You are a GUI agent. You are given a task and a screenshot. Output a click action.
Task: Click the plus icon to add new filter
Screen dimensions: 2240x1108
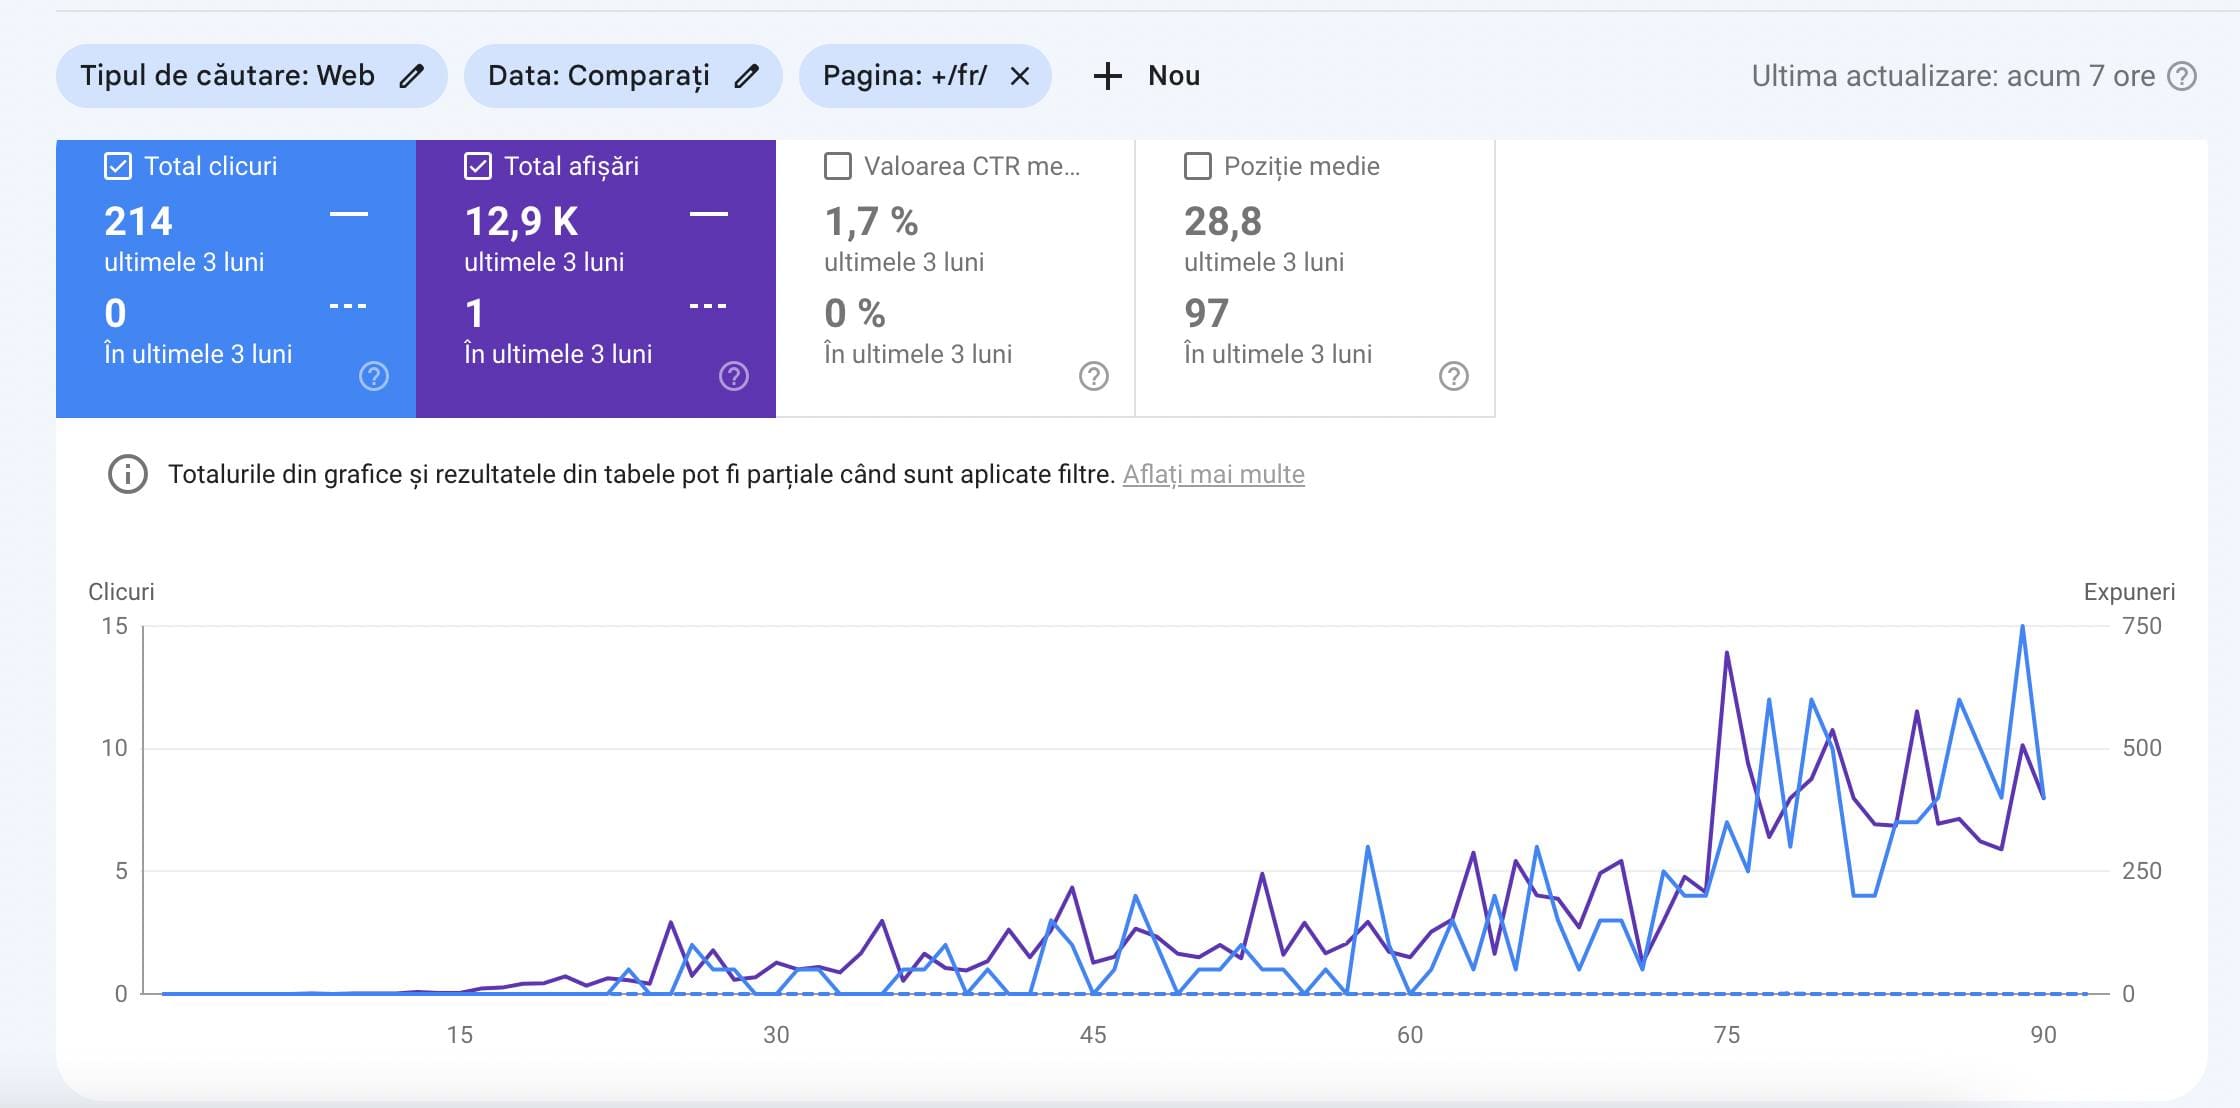(x=1107, y=76)
